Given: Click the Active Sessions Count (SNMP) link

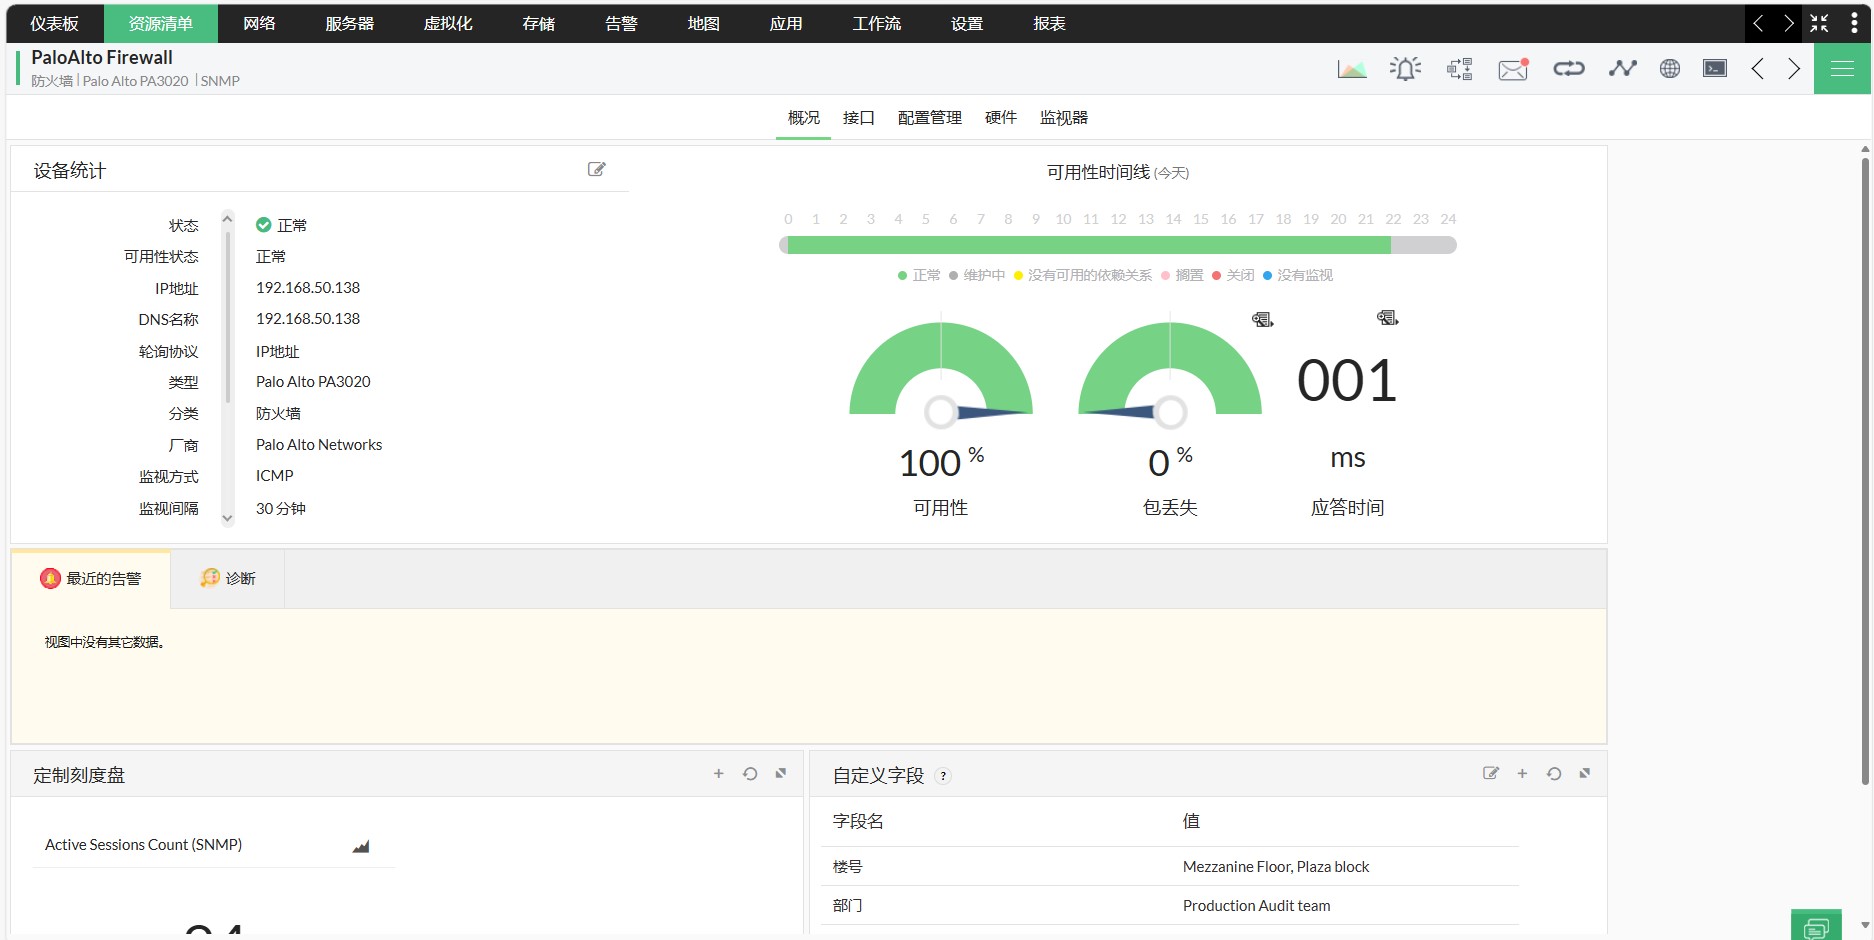Looking at the screenshot, I should [142, 844].
